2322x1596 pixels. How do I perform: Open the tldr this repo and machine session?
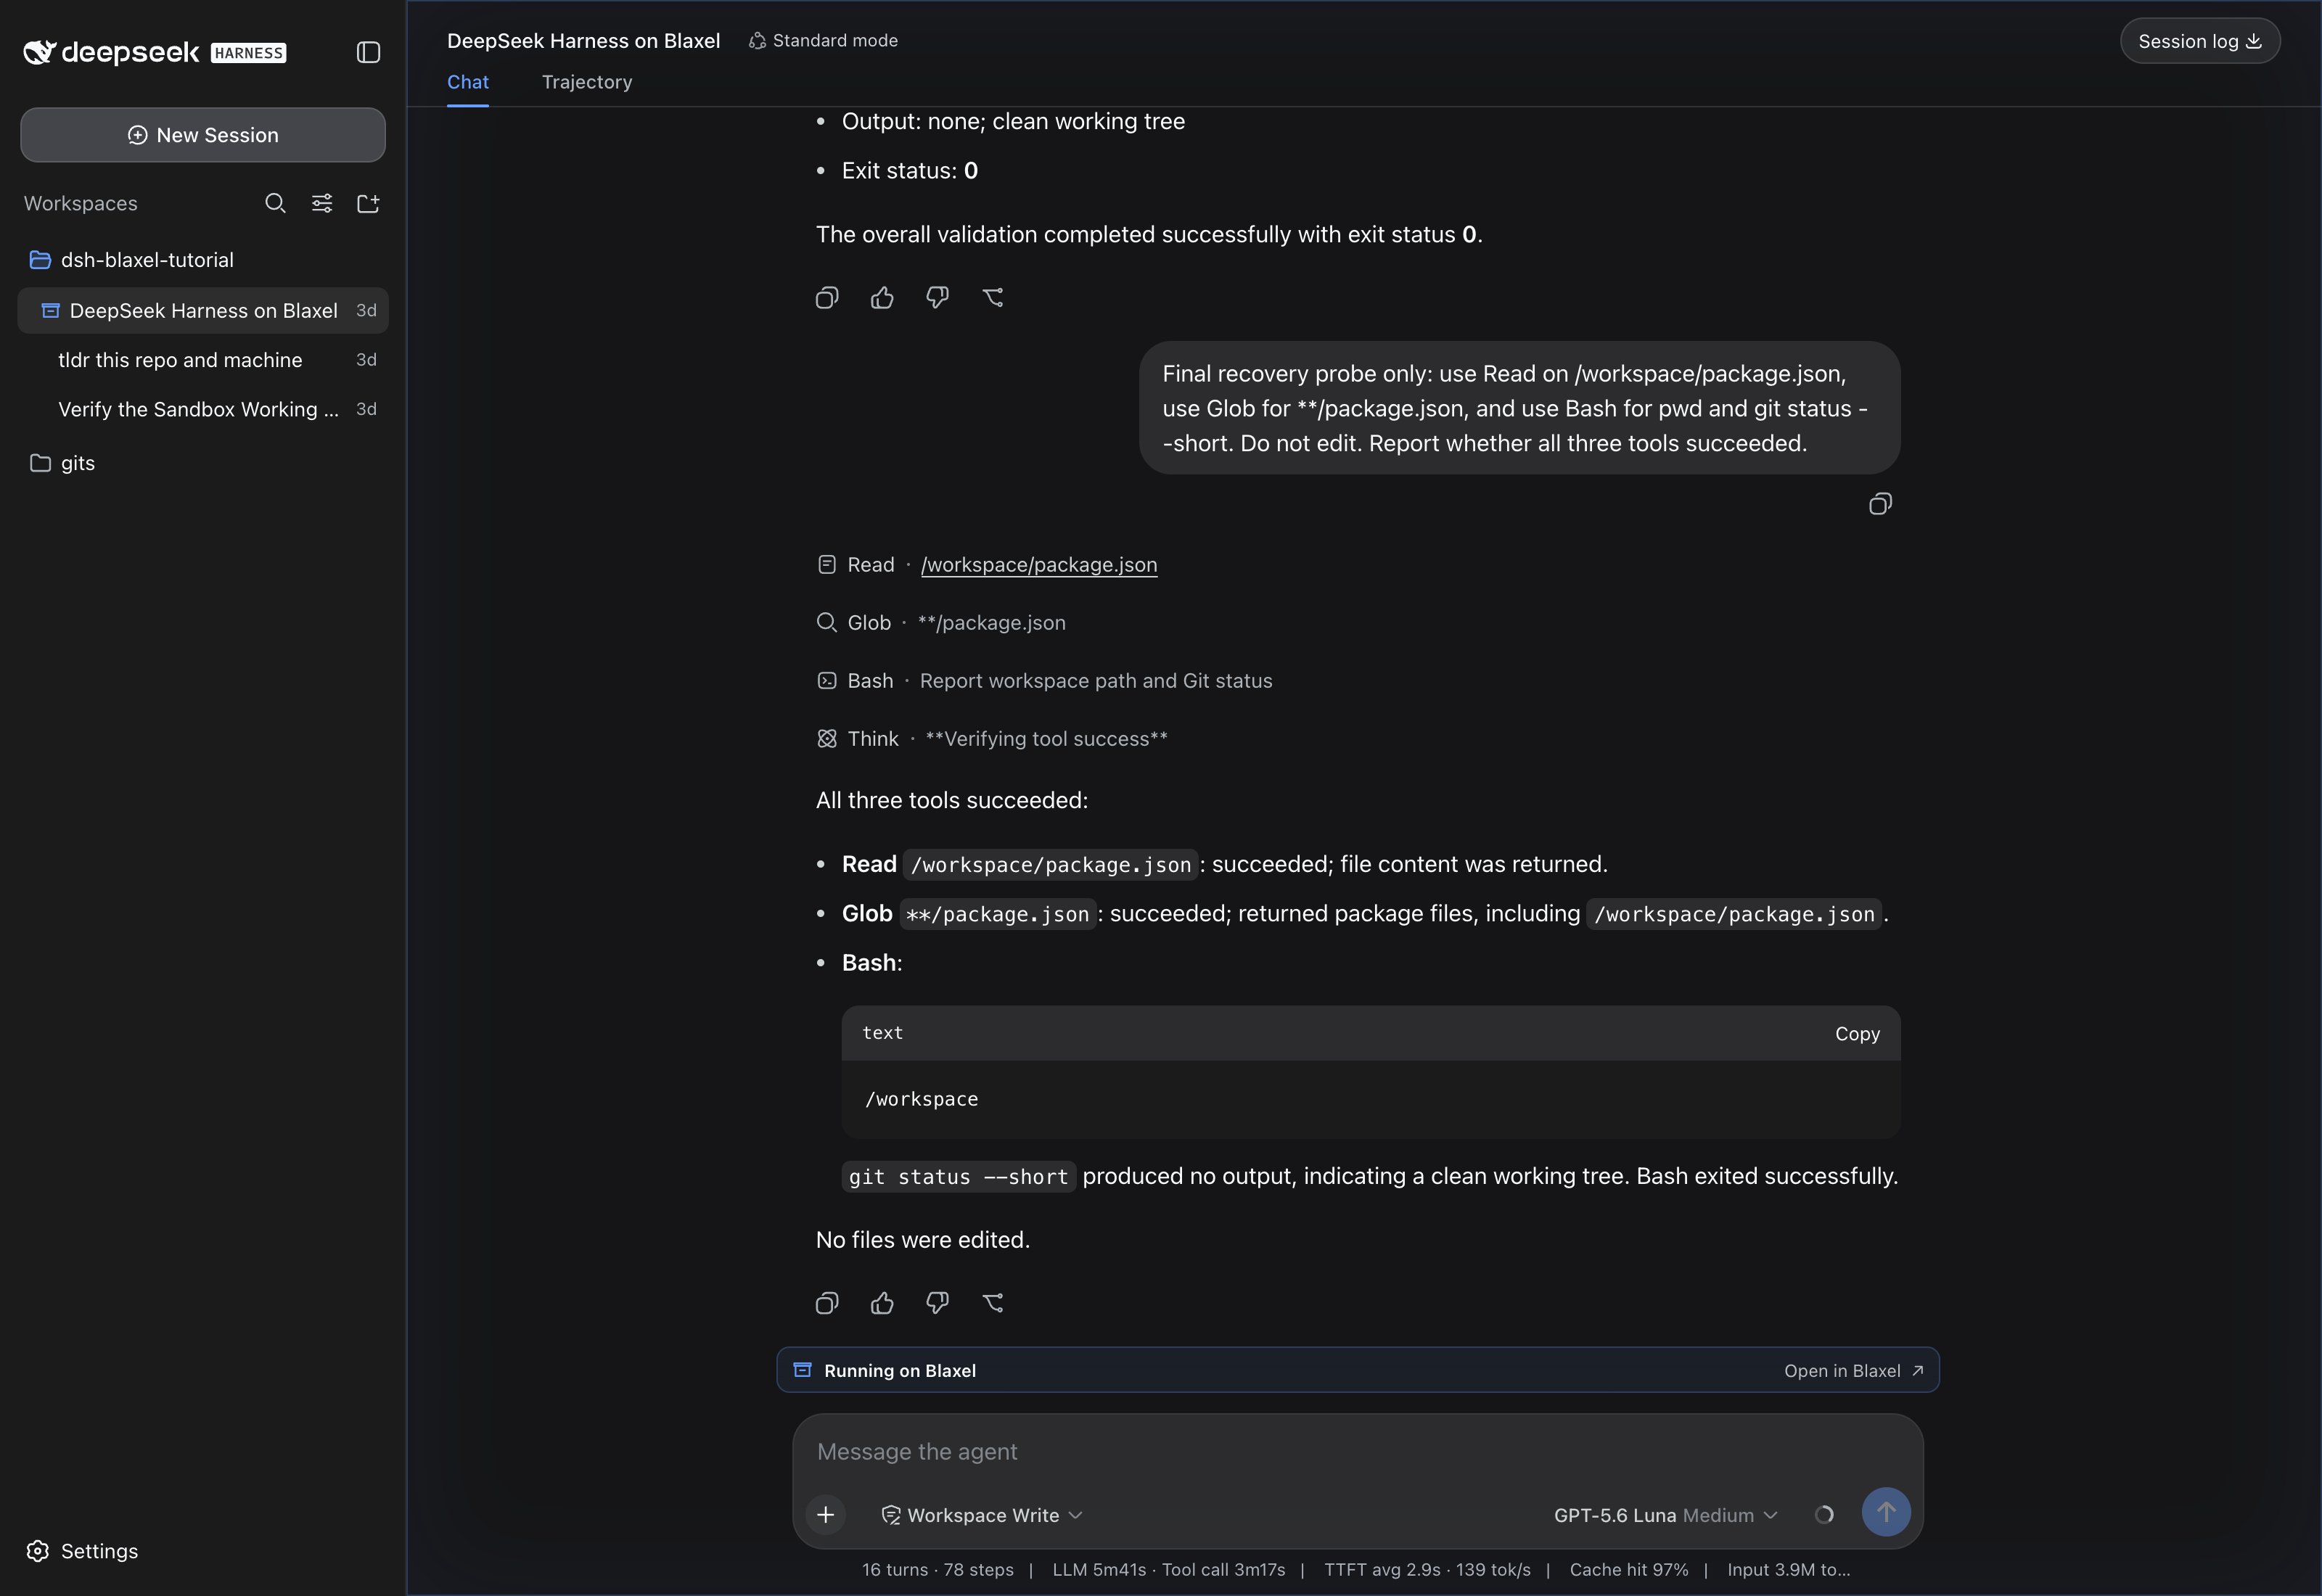point(203,360)
